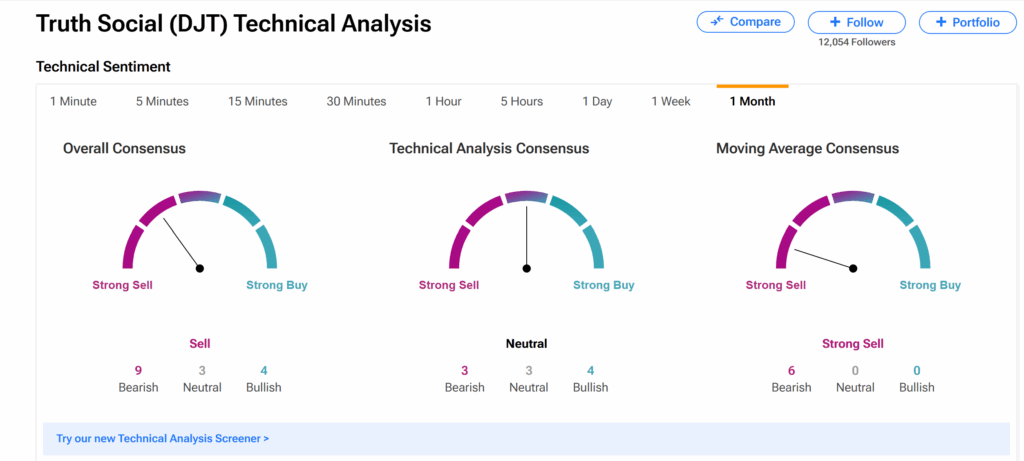This screenshot has height=461, width=1024.
Task: Click the Overall Consensus gauge needle
Action: pos(182,243)
